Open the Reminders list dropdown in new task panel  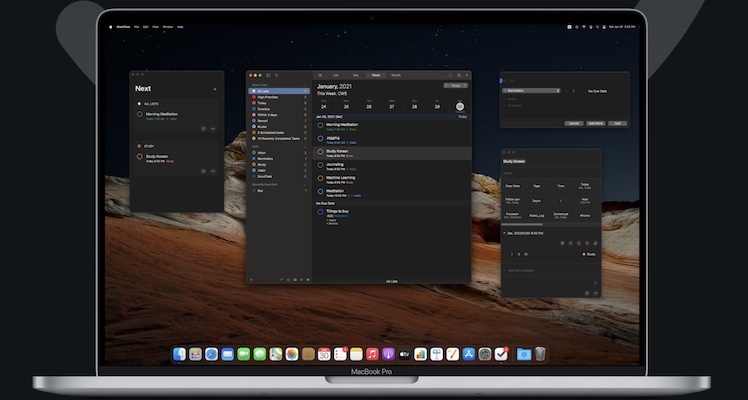pyautogui.click(x=532, y=91)
